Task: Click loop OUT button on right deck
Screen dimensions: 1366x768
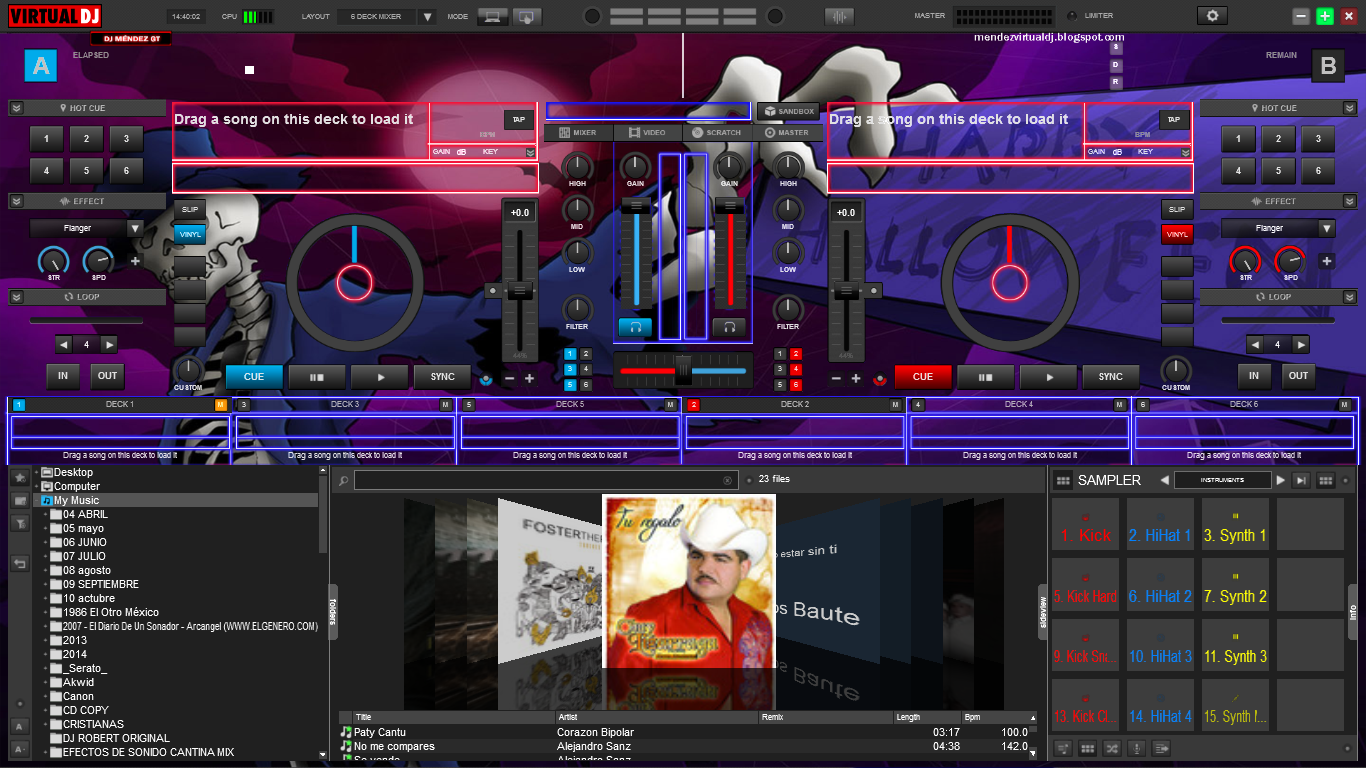Action: [x=1297, y=376]
